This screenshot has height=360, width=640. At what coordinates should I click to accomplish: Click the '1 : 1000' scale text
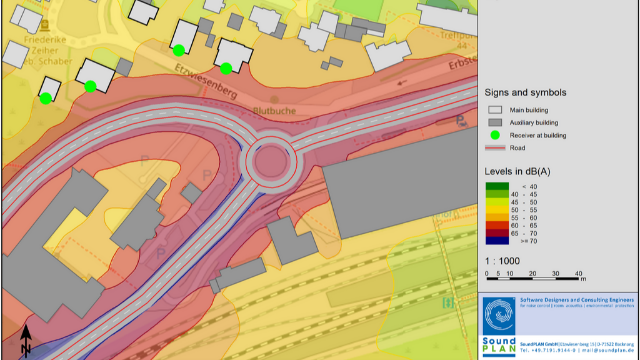click(x=502, y=261)
